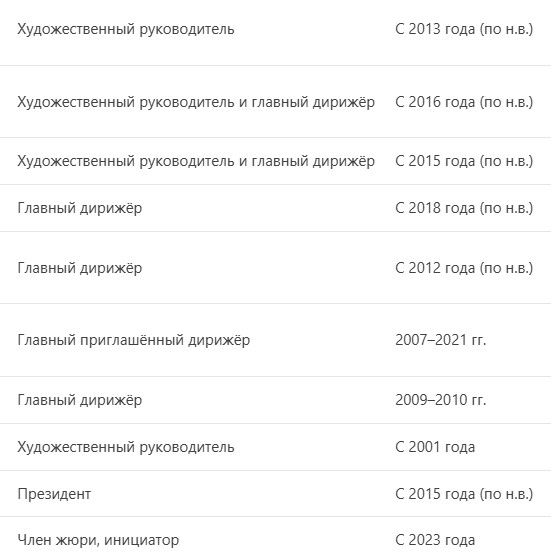
Task: Click the 'С 2012 года (по н.в.)' date
Action: coord(464,269)
